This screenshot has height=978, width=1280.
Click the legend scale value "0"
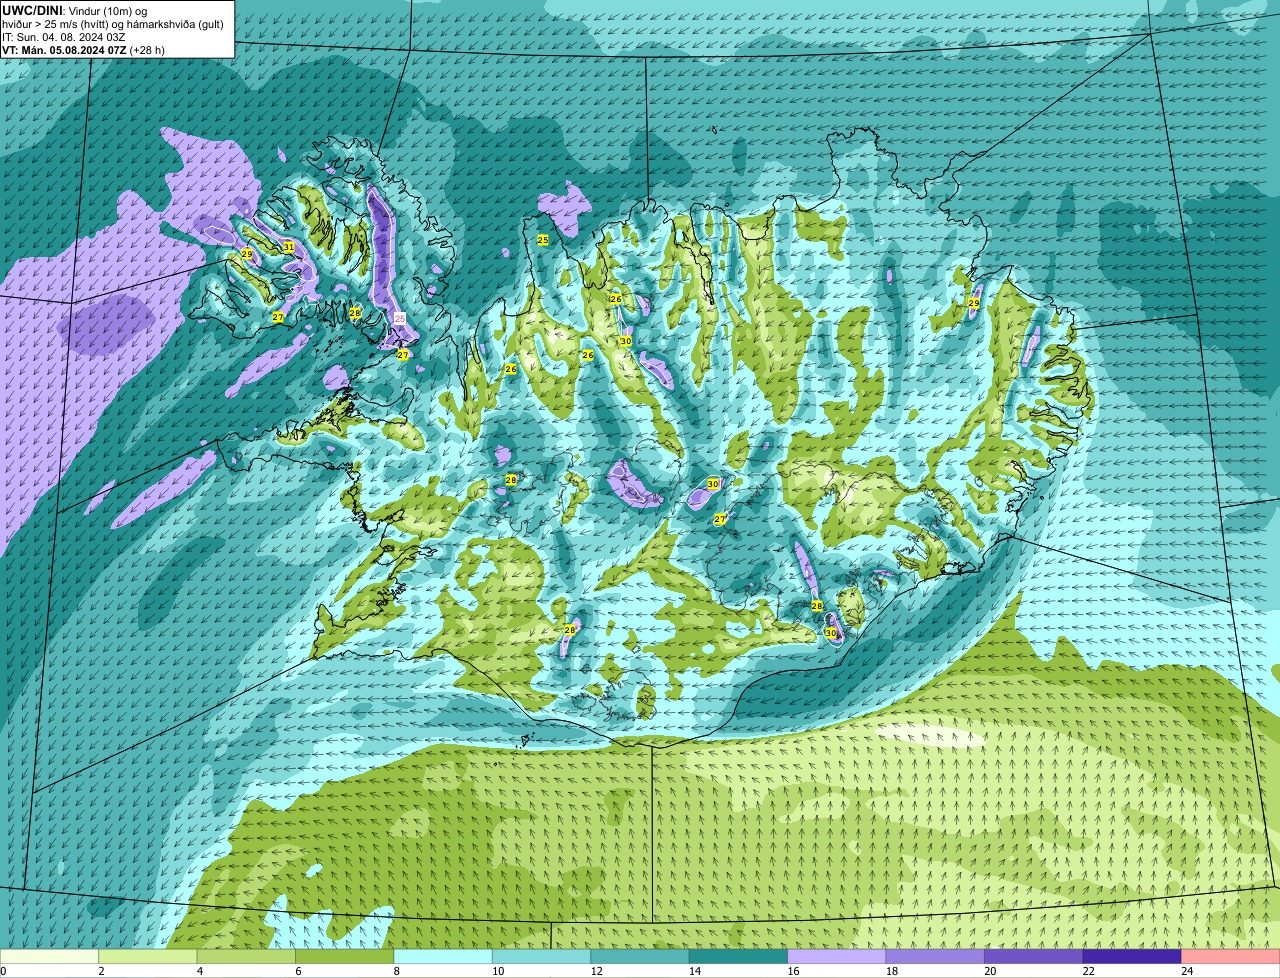3,971
